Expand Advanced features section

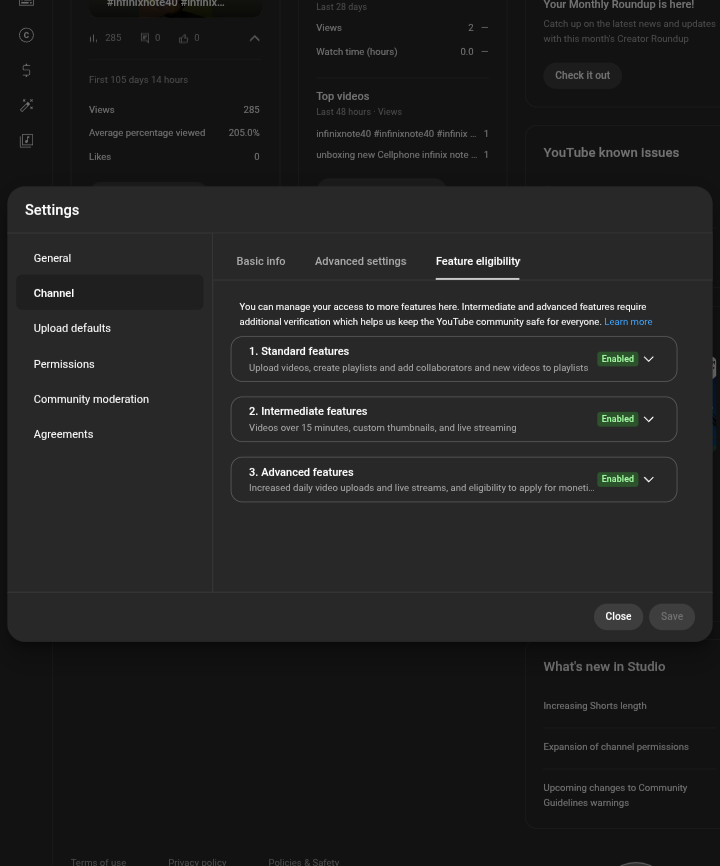click(649, 479)
